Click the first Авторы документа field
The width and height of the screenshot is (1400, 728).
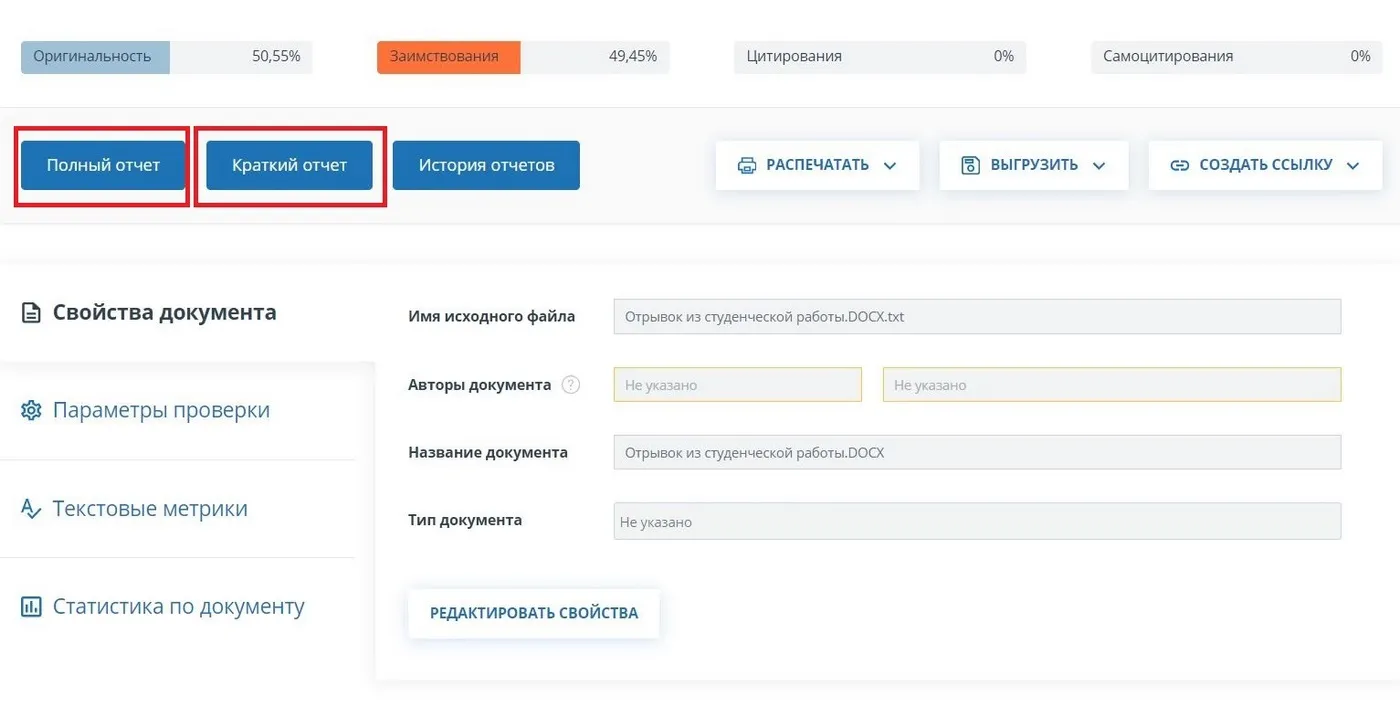(x=738, y=385)
